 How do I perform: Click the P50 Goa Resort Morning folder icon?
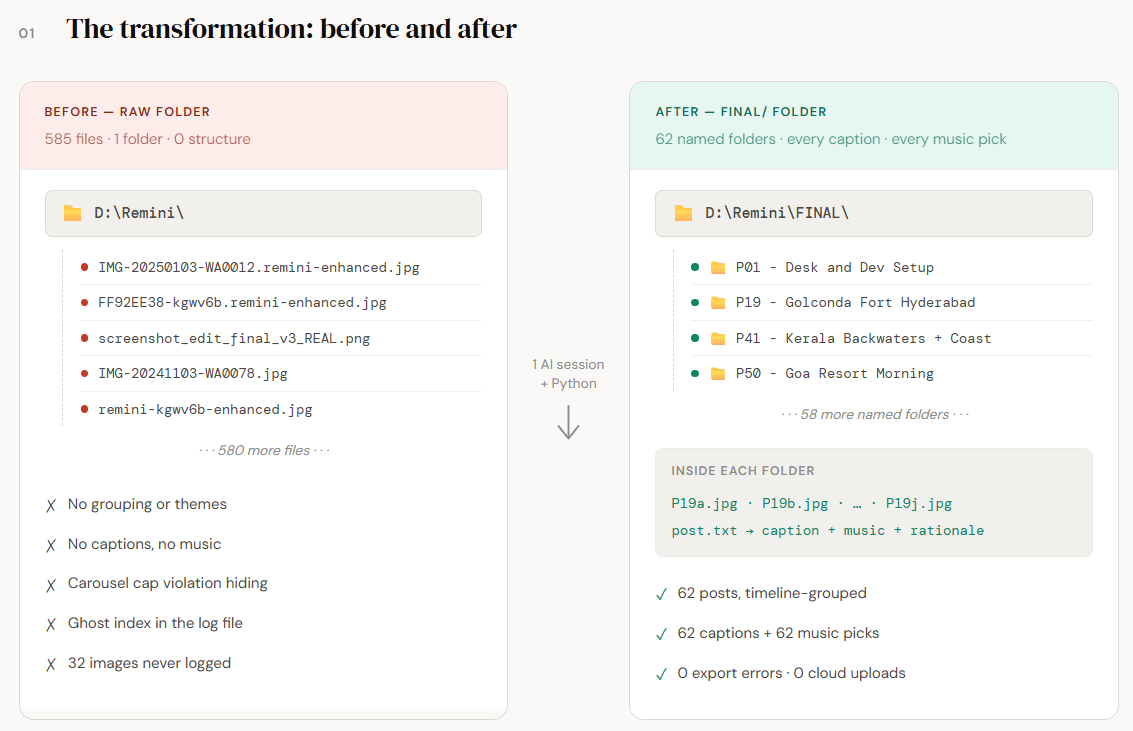(x=718, y=373)
